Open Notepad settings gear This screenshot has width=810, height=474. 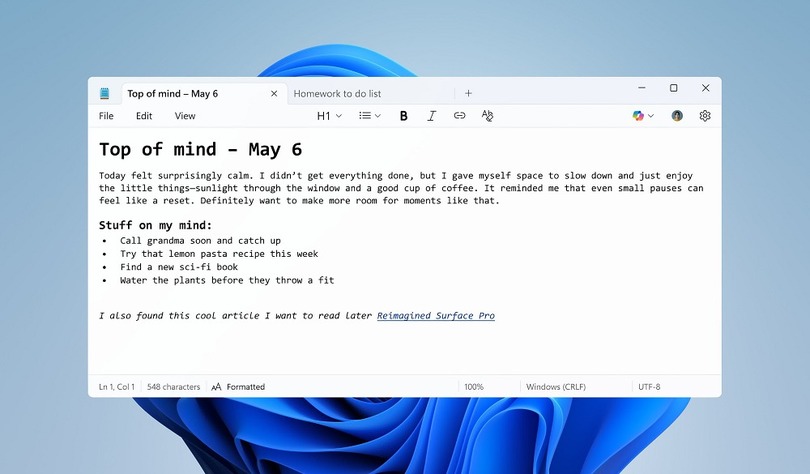tap(705, 116)
